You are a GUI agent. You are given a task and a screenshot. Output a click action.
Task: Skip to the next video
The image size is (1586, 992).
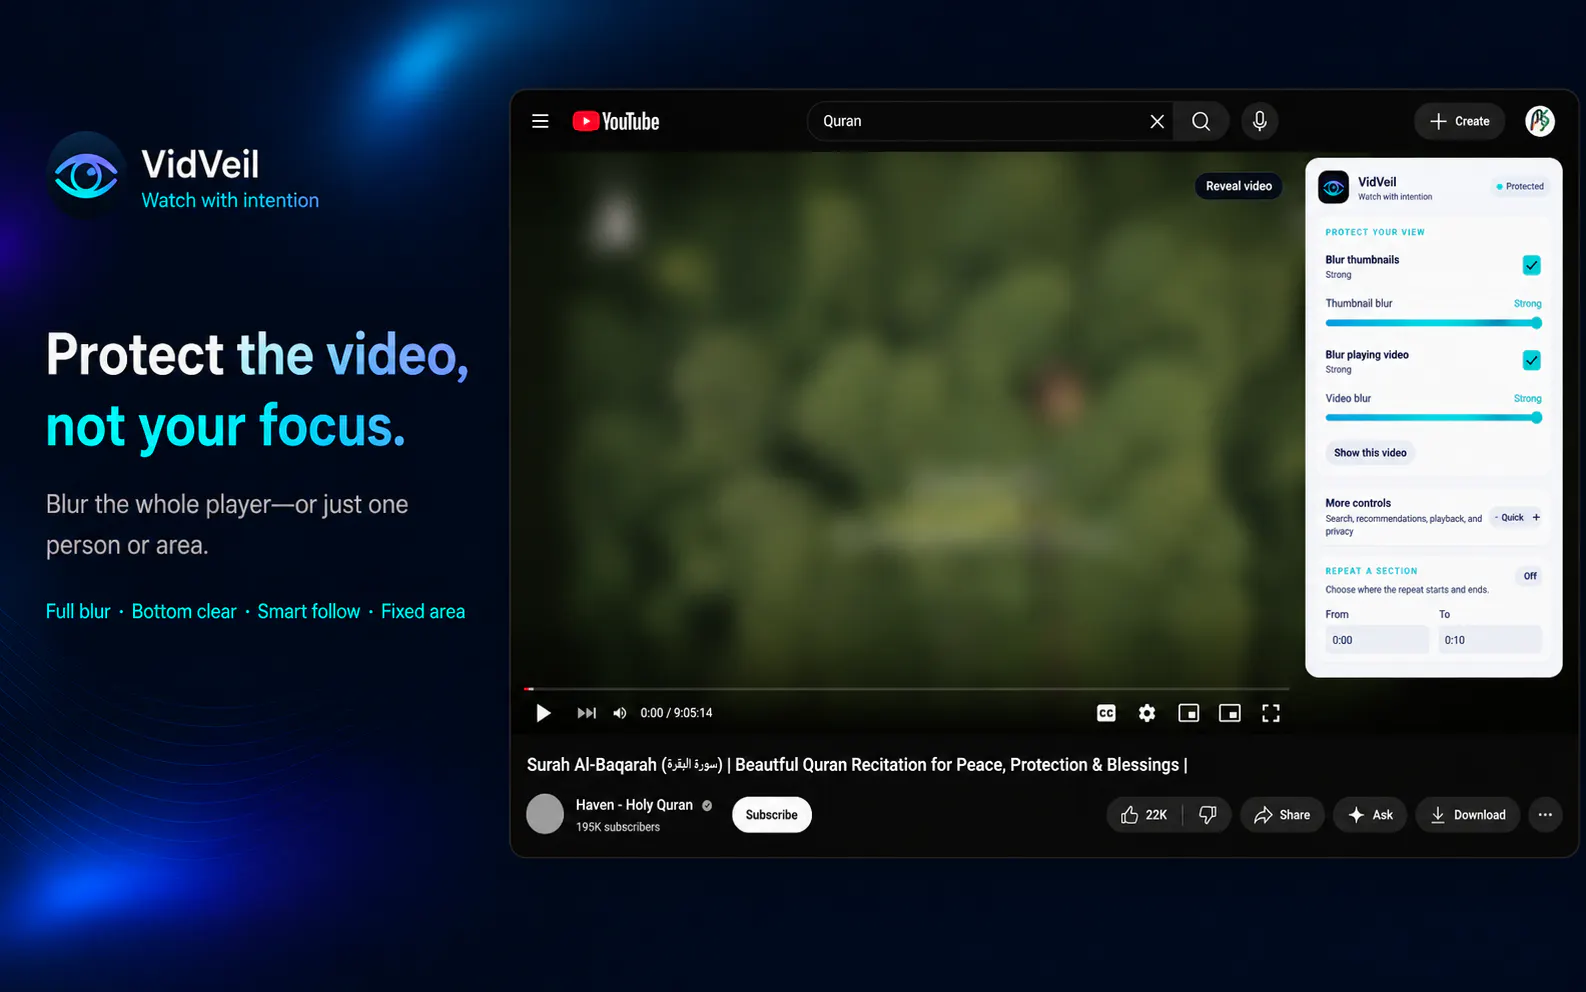tap(587, 713)
